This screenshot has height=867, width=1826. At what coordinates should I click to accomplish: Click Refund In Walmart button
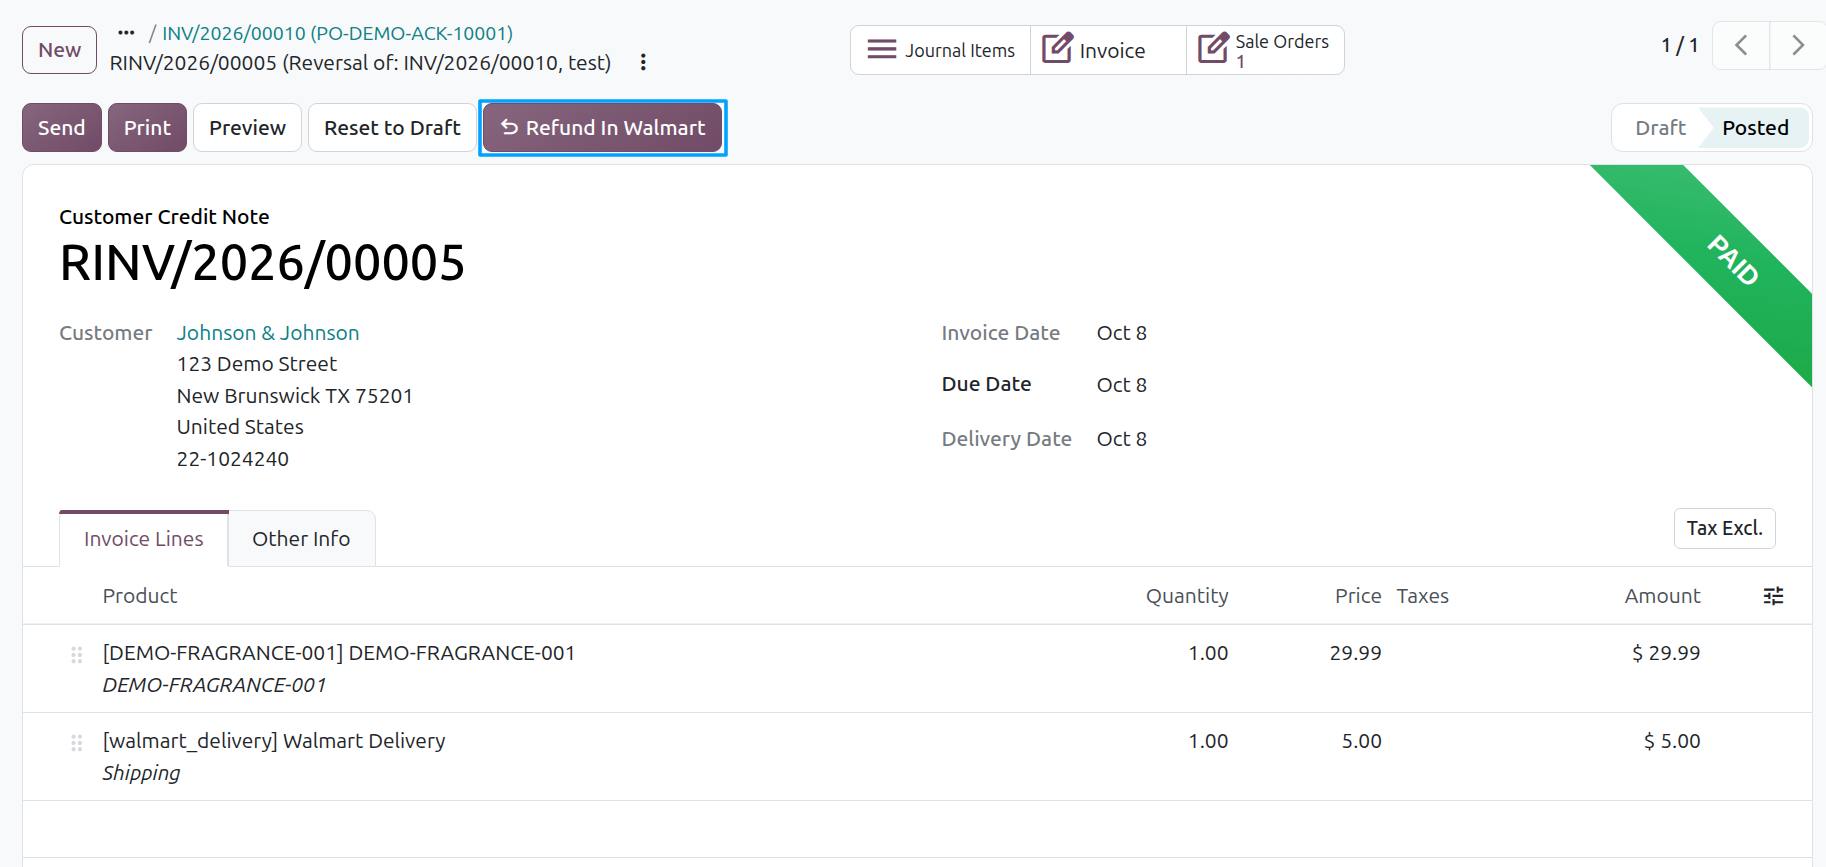(603, 128)
